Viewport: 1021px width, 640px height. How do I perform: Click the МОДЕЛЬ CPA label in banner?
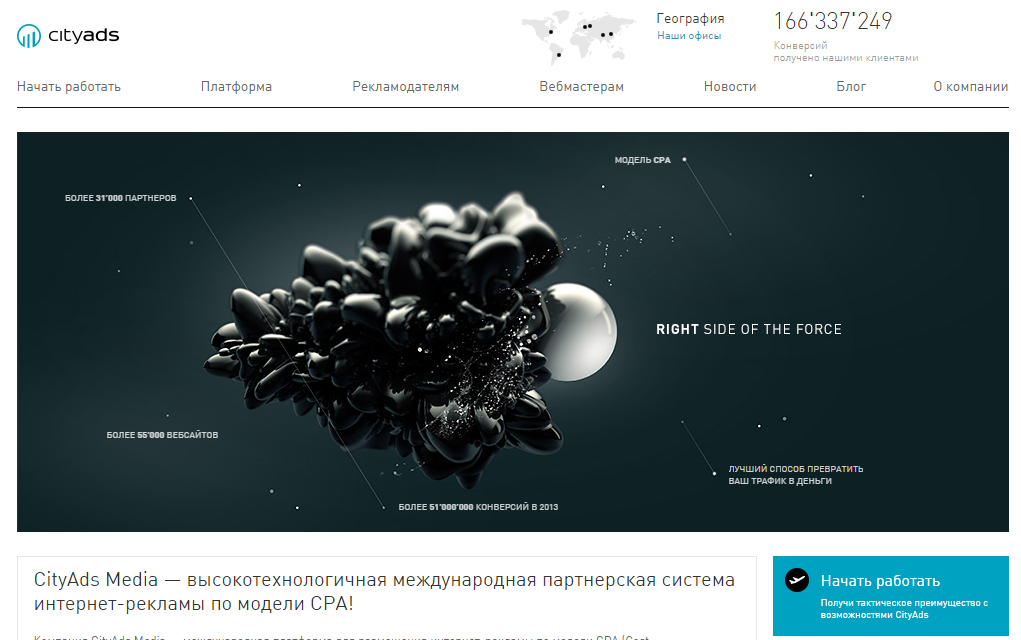point(643,160)
